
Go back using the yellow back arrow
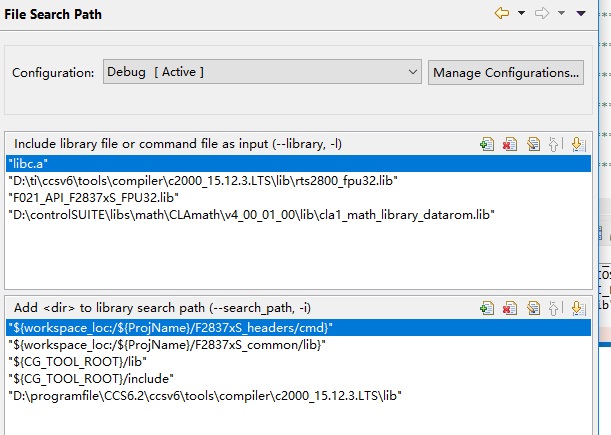click(502, 14)
